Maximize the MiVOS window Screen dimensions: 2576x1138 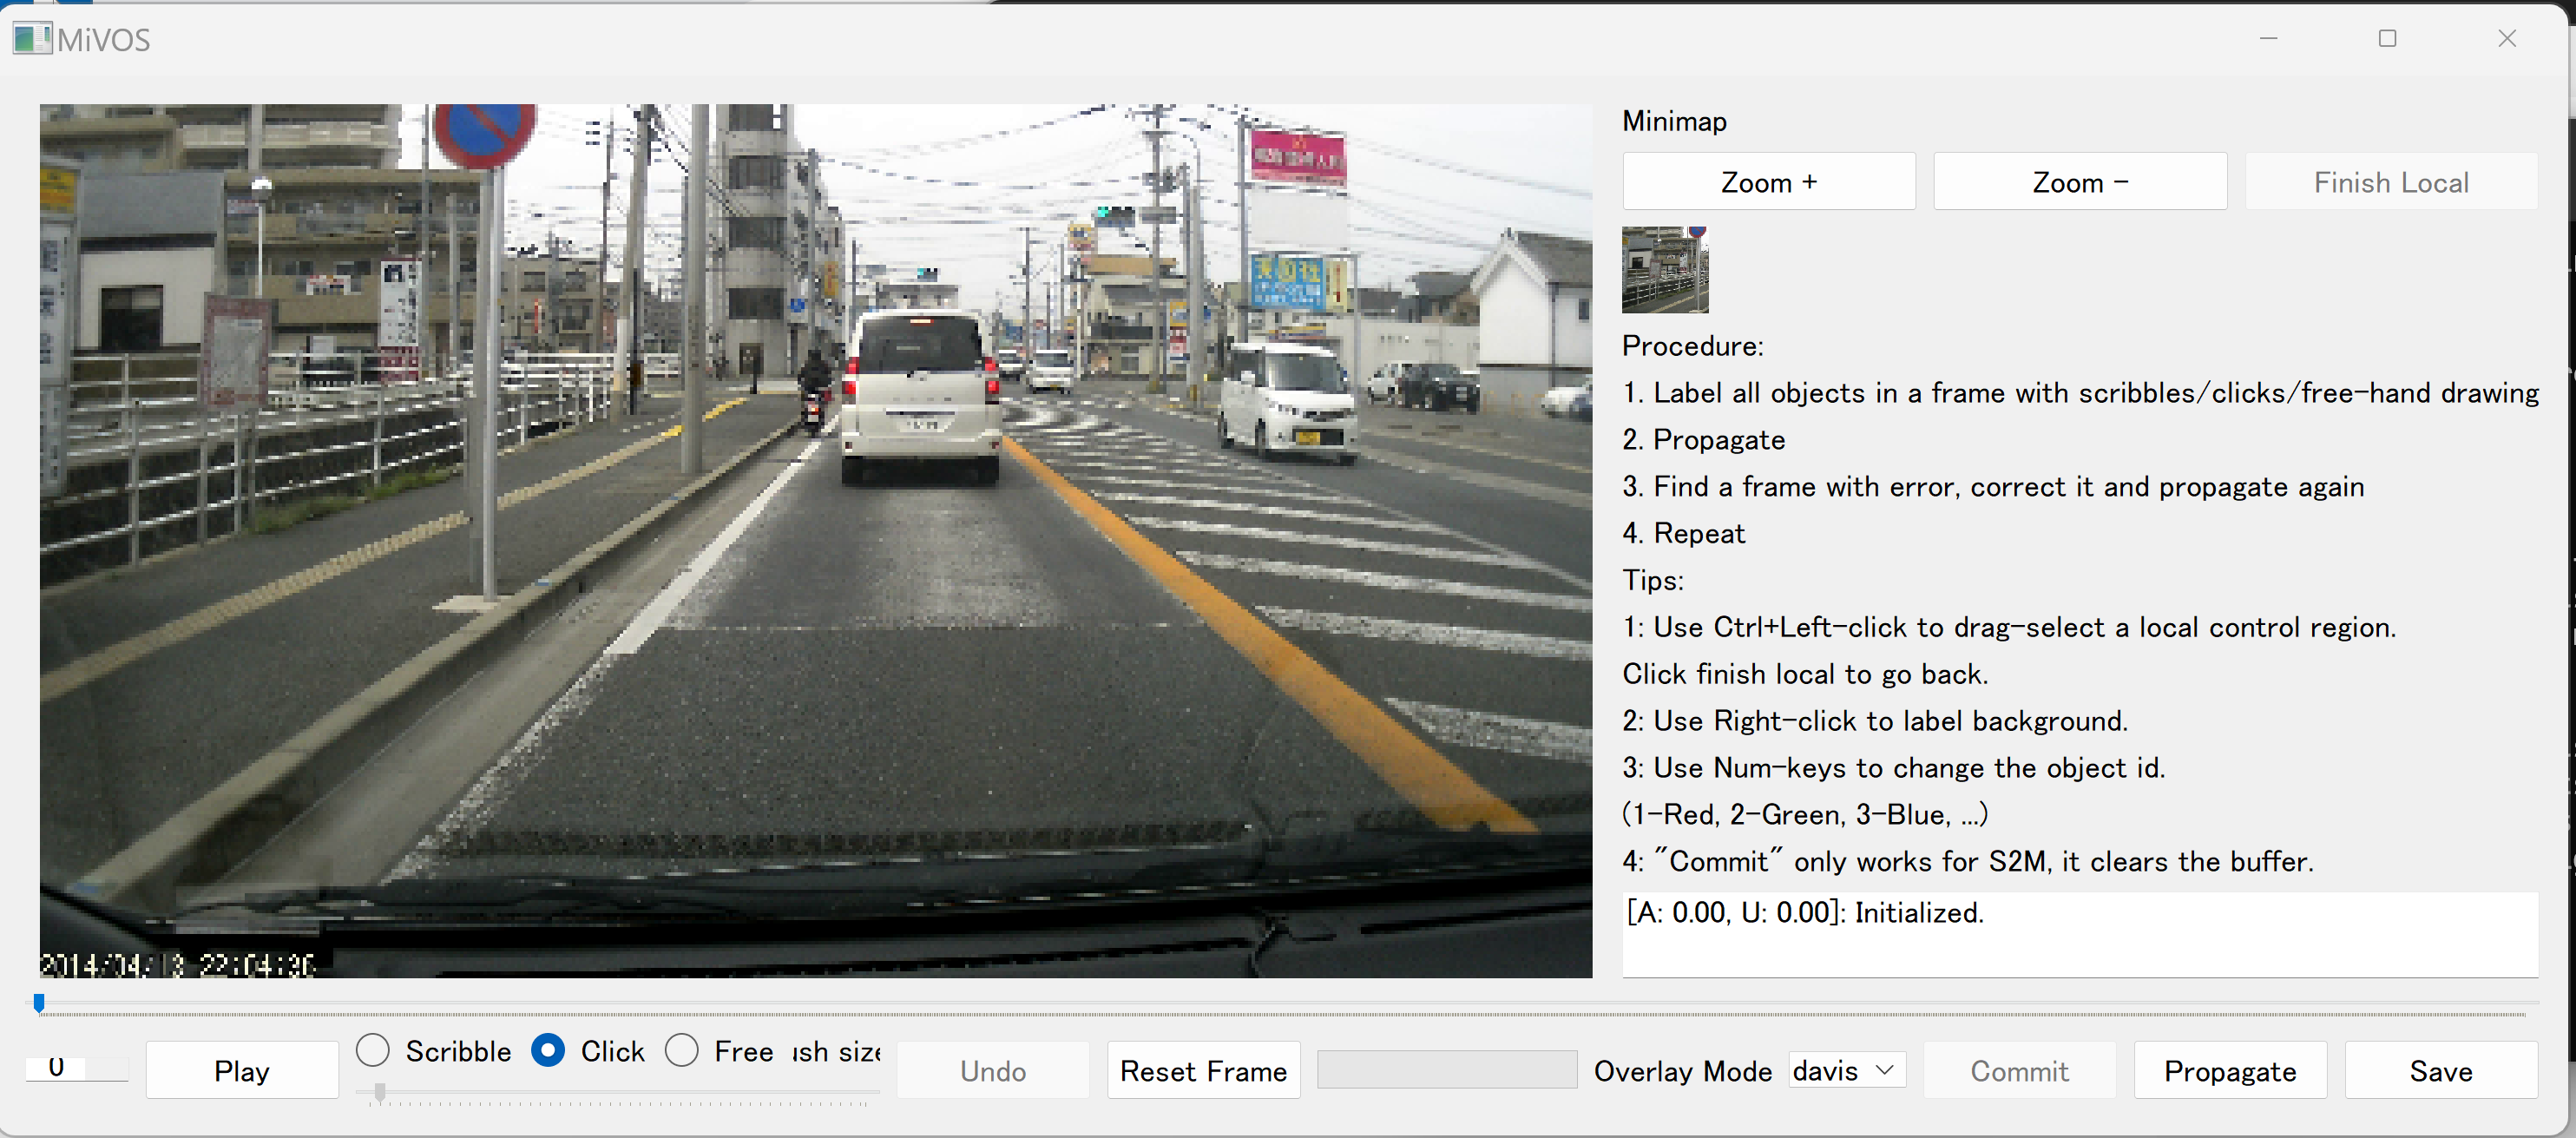(2386, 39)
